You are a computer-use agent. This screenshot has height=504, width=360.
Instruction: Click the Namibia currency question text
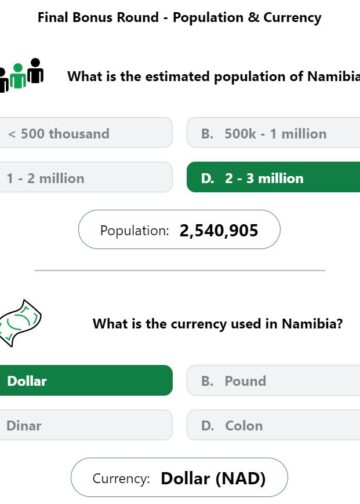(x=218, y=324)
